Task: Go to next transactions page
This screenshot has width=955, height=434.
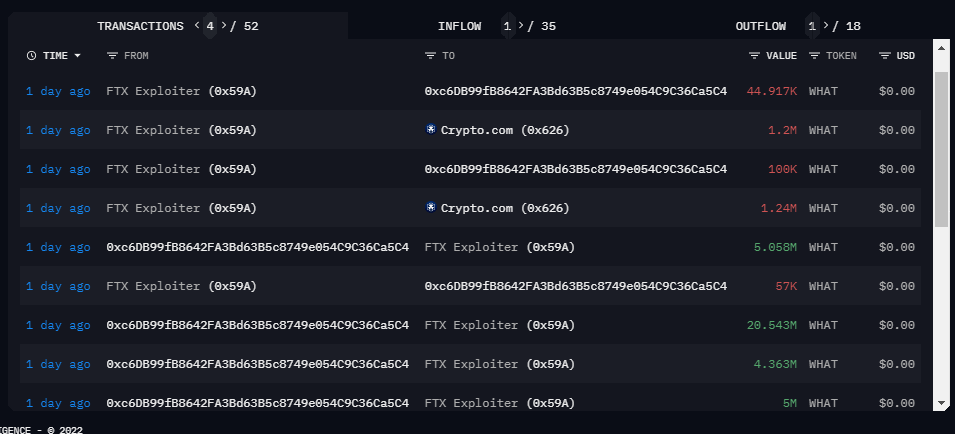Action: 223,26
